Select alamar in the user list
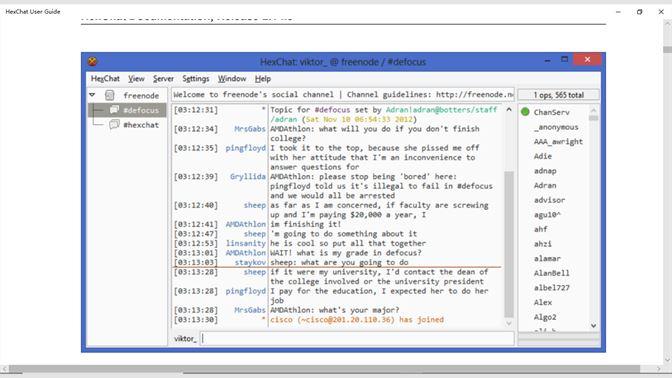The image size is (672, 378). 547,258
